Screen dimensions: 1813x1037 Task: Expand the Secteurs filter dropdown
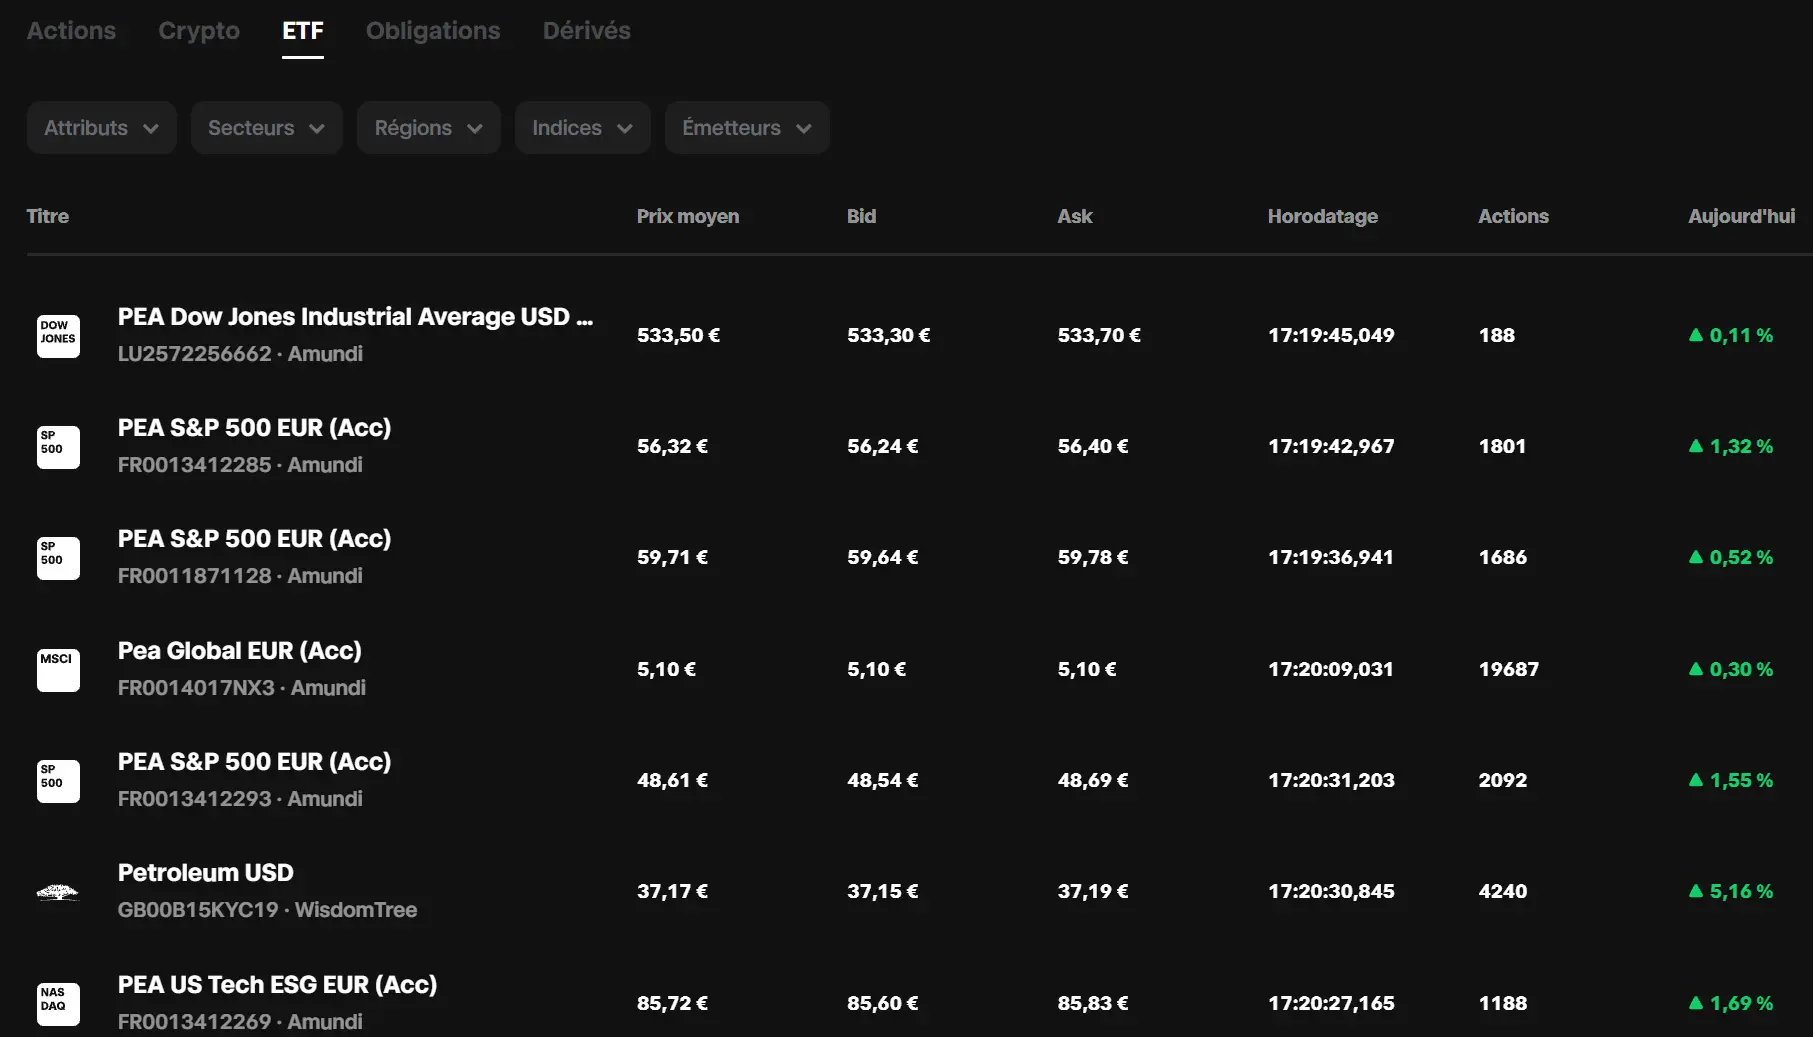(267, 128)
